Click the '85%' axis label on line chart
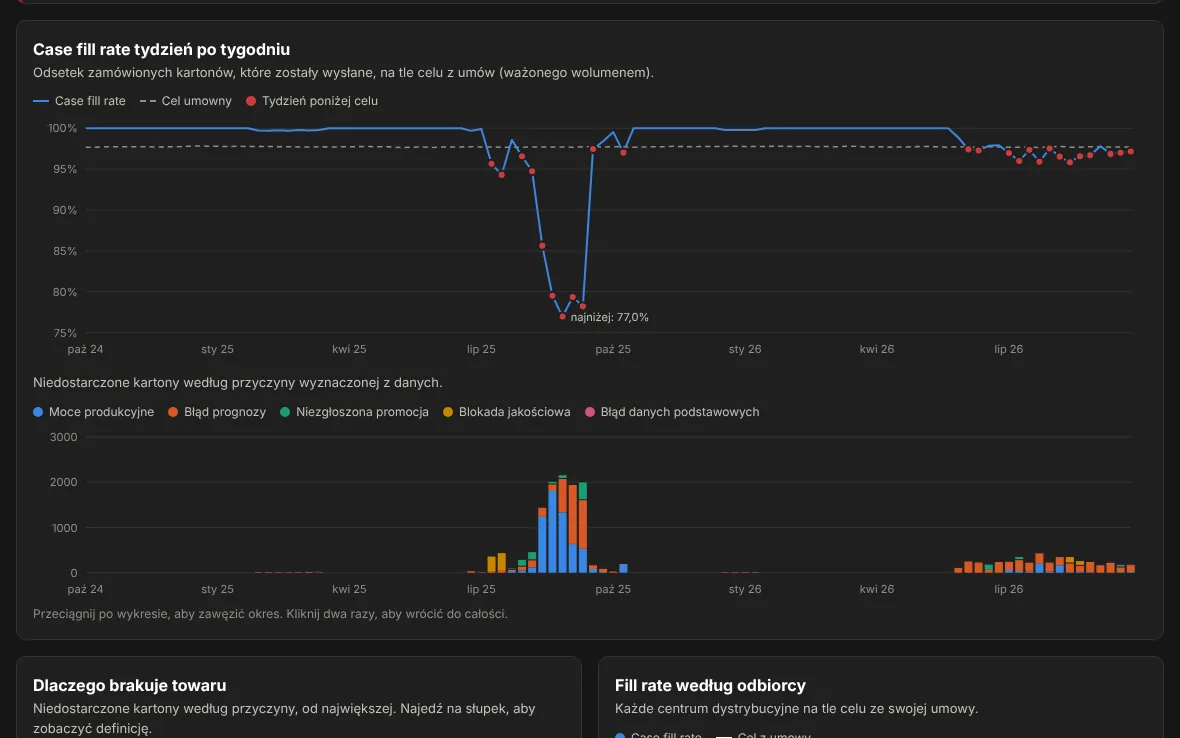 tap(65, 251)
